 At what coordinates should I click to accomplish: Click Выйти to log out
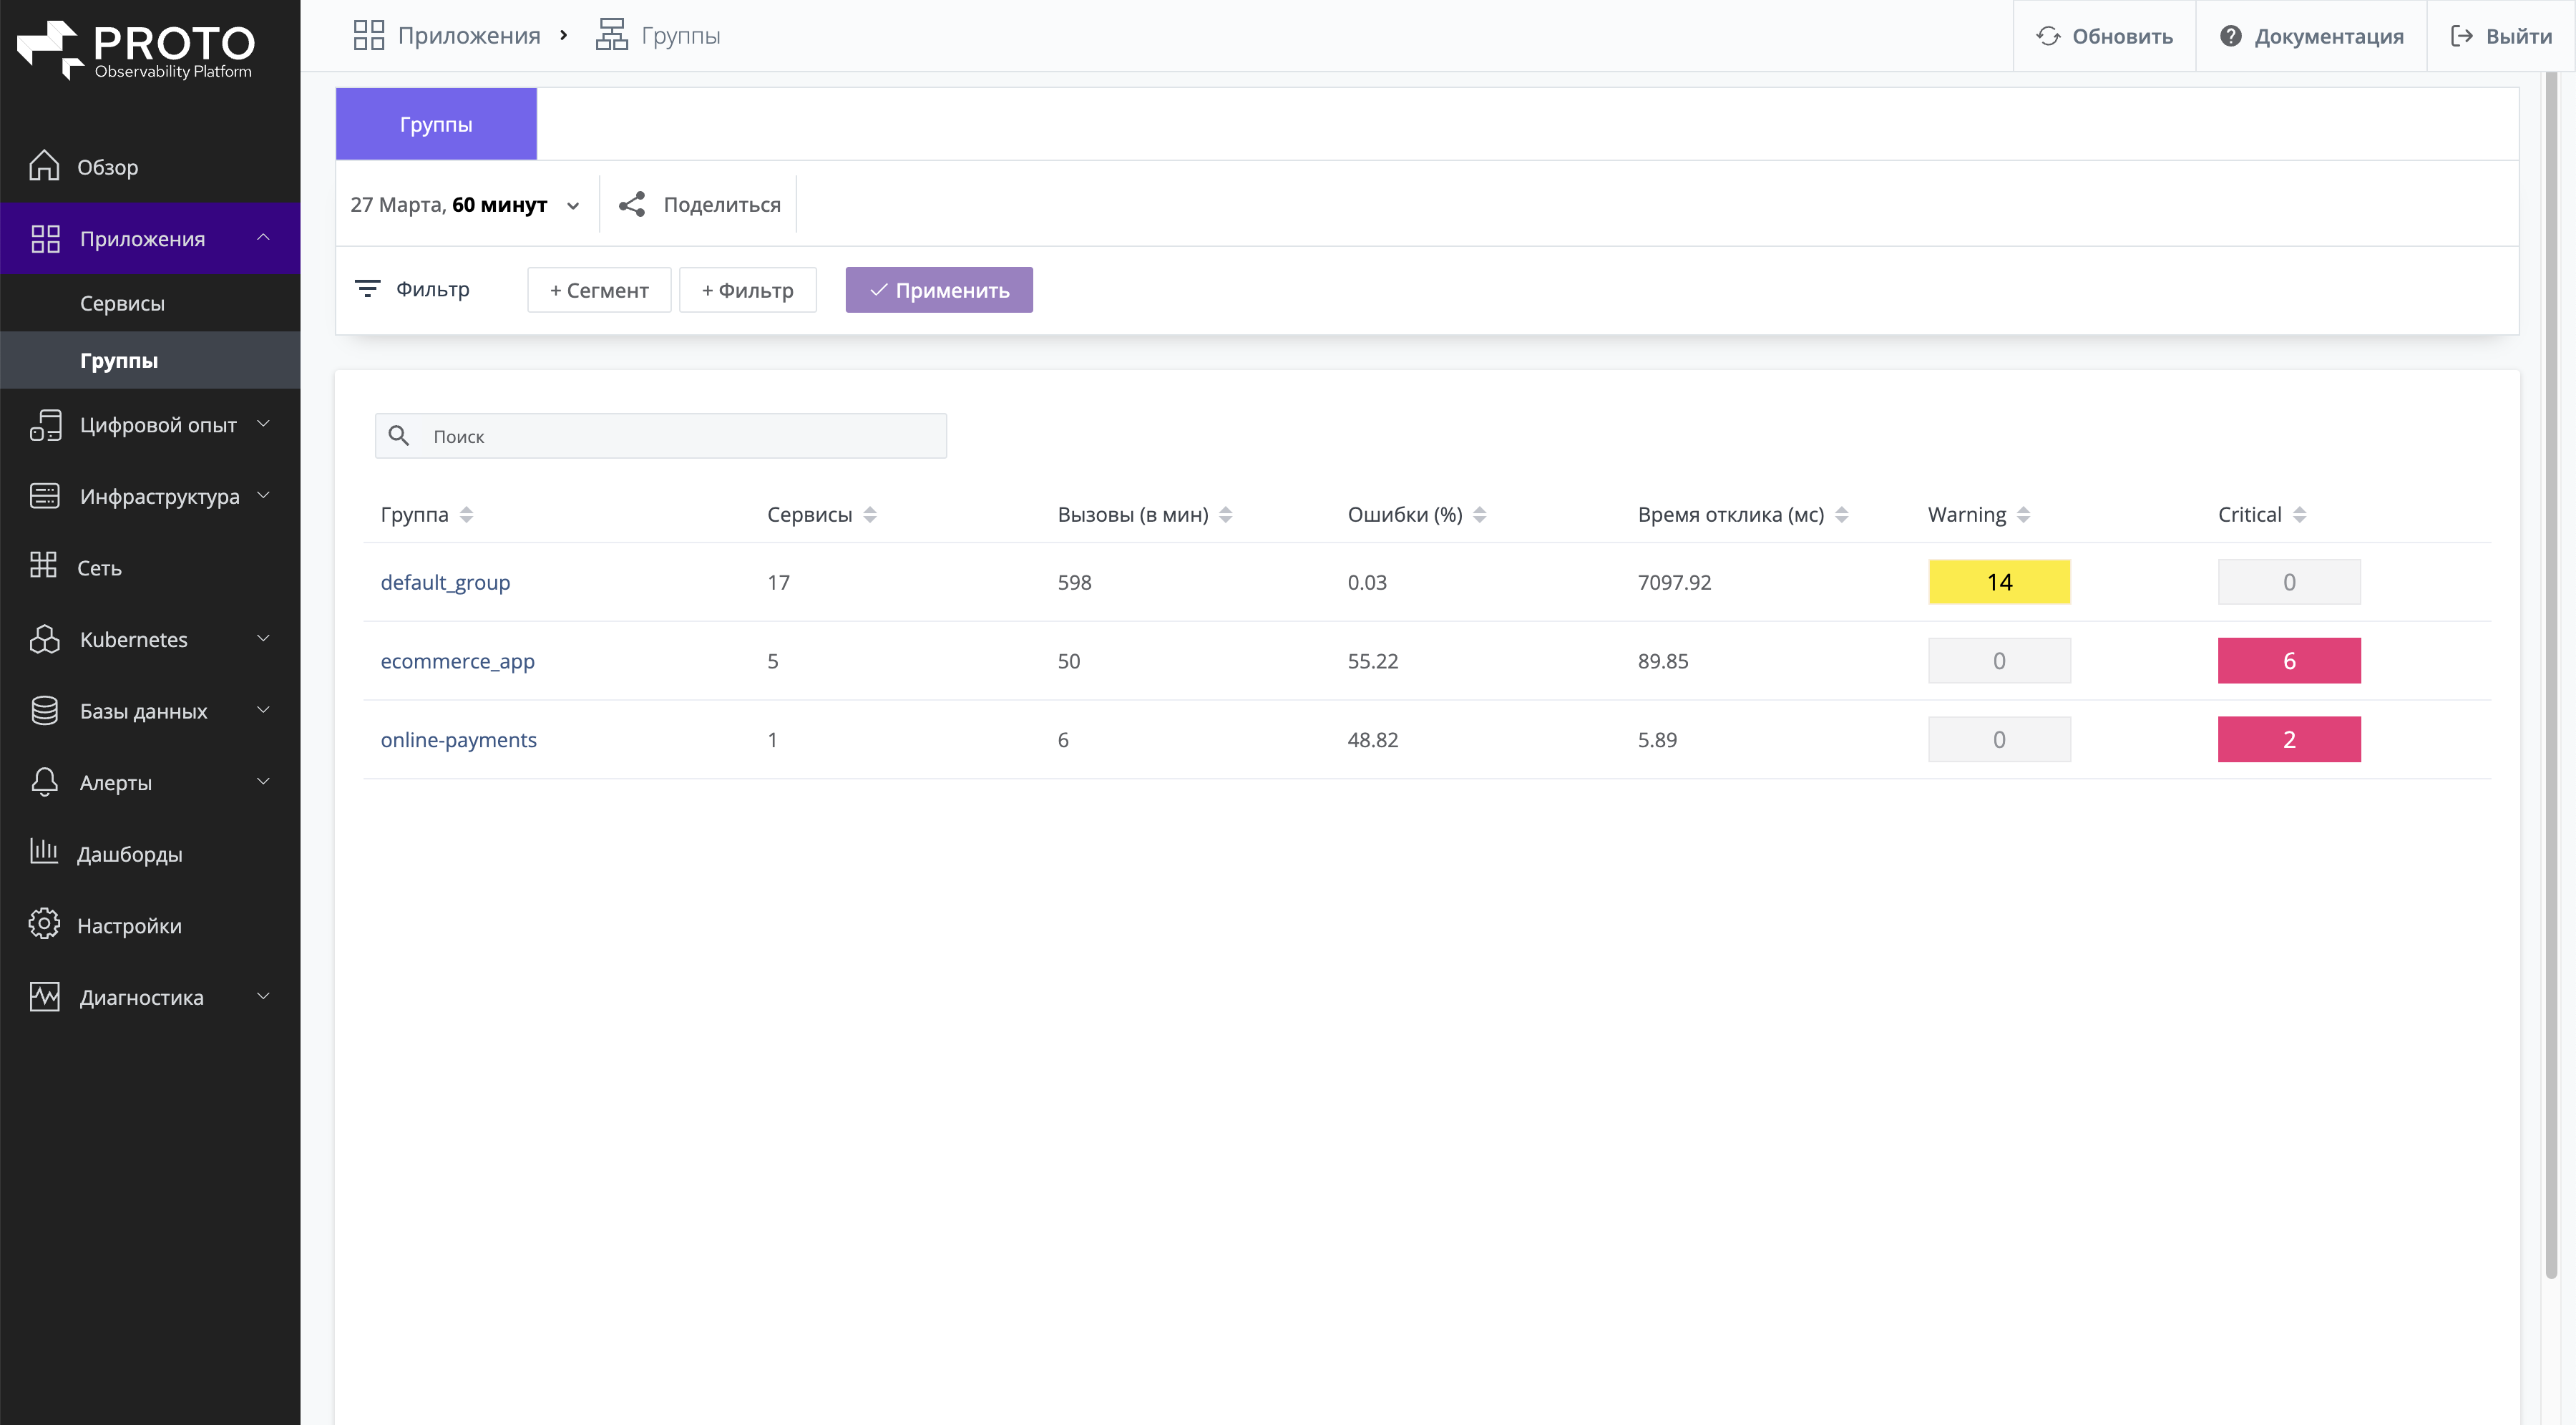(2501, 36)
